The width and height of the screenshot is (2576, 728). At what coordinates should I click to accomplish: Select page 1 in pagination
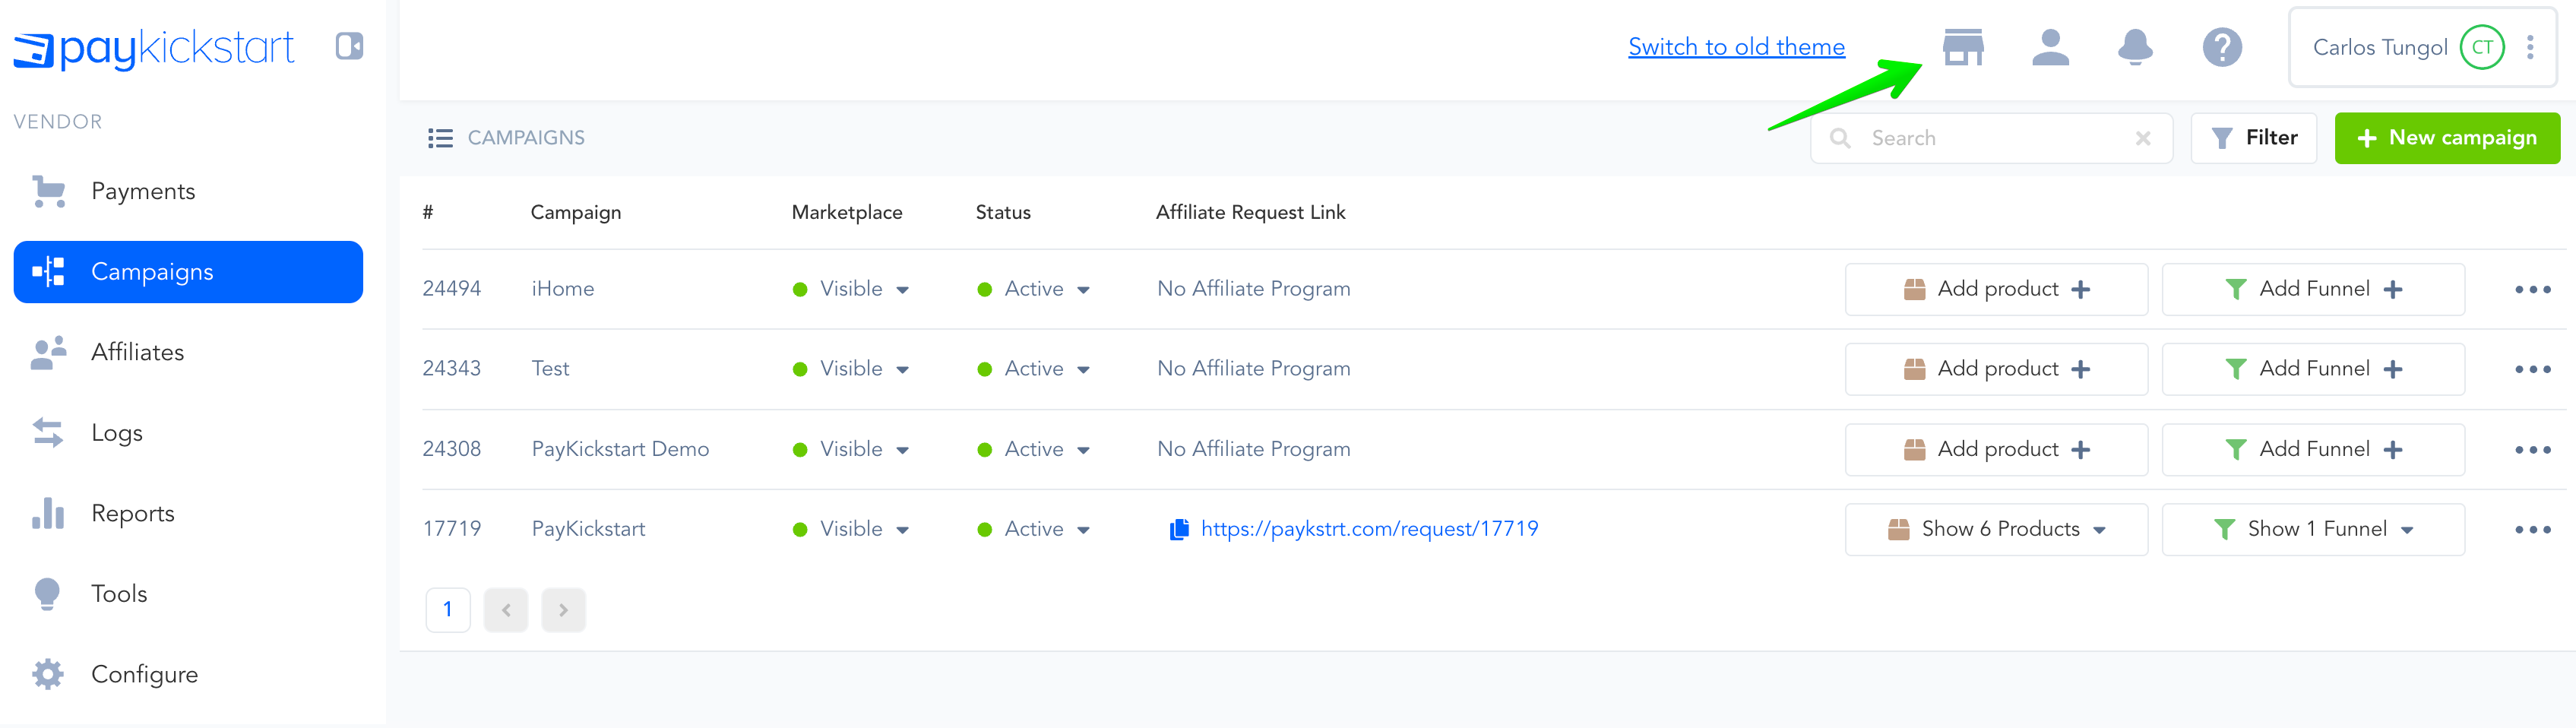tap(448, 609)
